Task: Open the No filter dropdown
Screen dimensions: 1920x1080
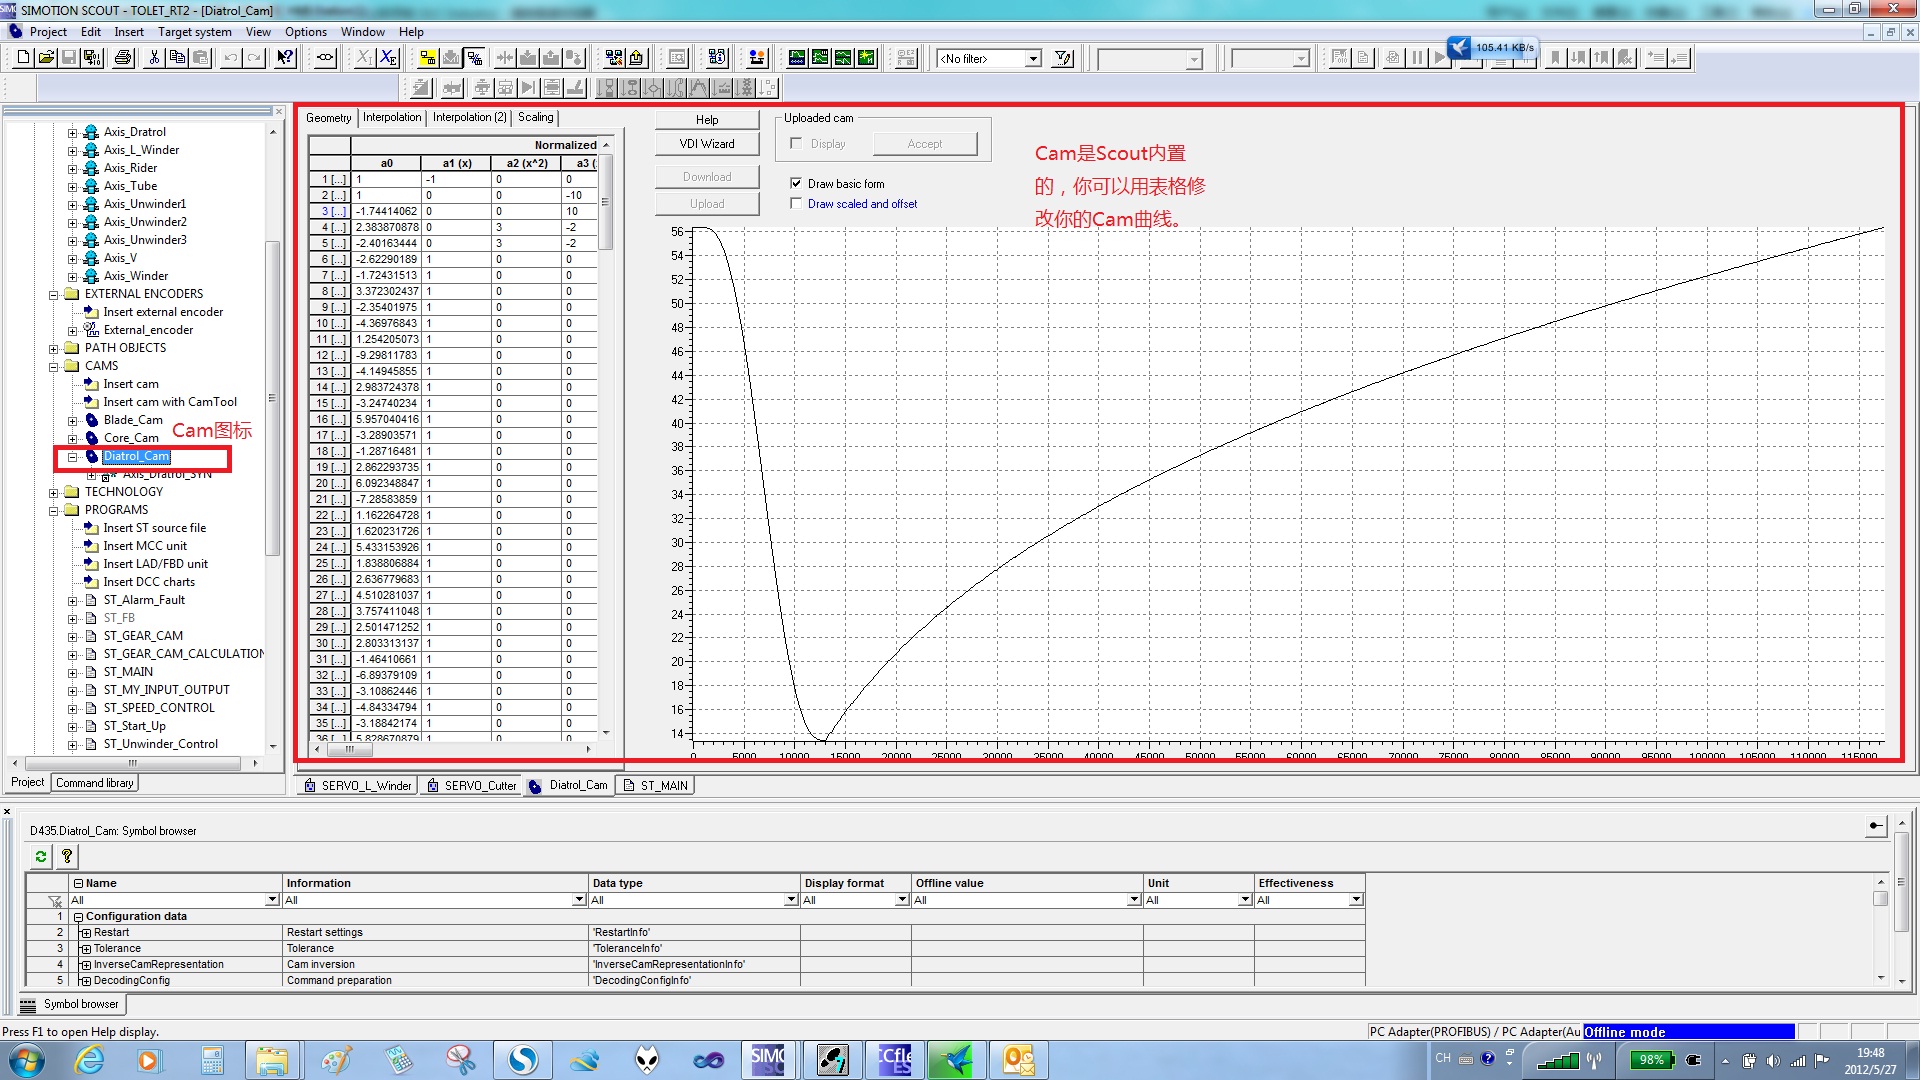Action: tap(1033, 59)
